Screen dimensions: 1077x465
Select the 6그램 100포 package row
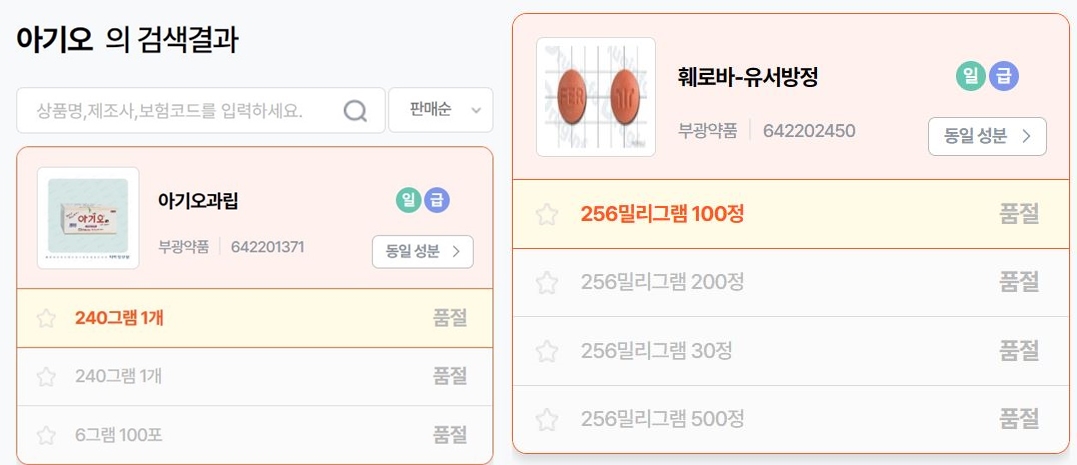pyautogui.click(x=255, y=435)
